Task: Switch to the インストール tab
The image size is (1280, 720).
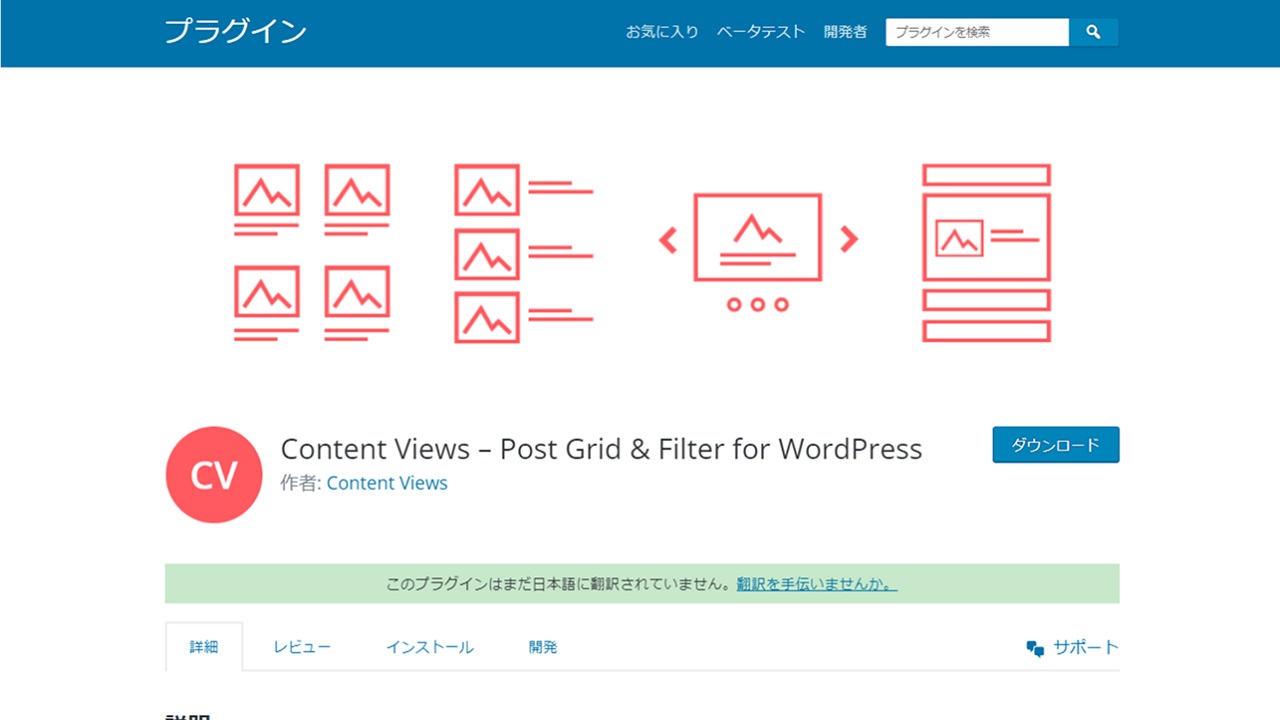Action: 430,647
